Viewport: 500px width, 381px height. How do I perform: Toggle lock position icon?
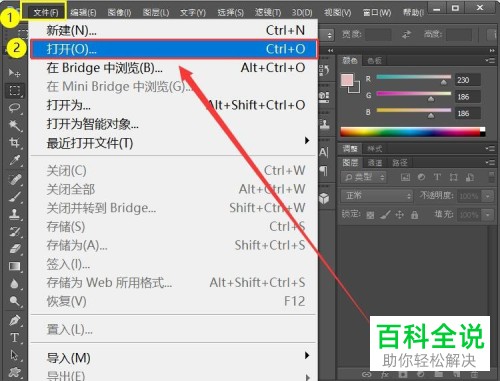coord(399,215)
